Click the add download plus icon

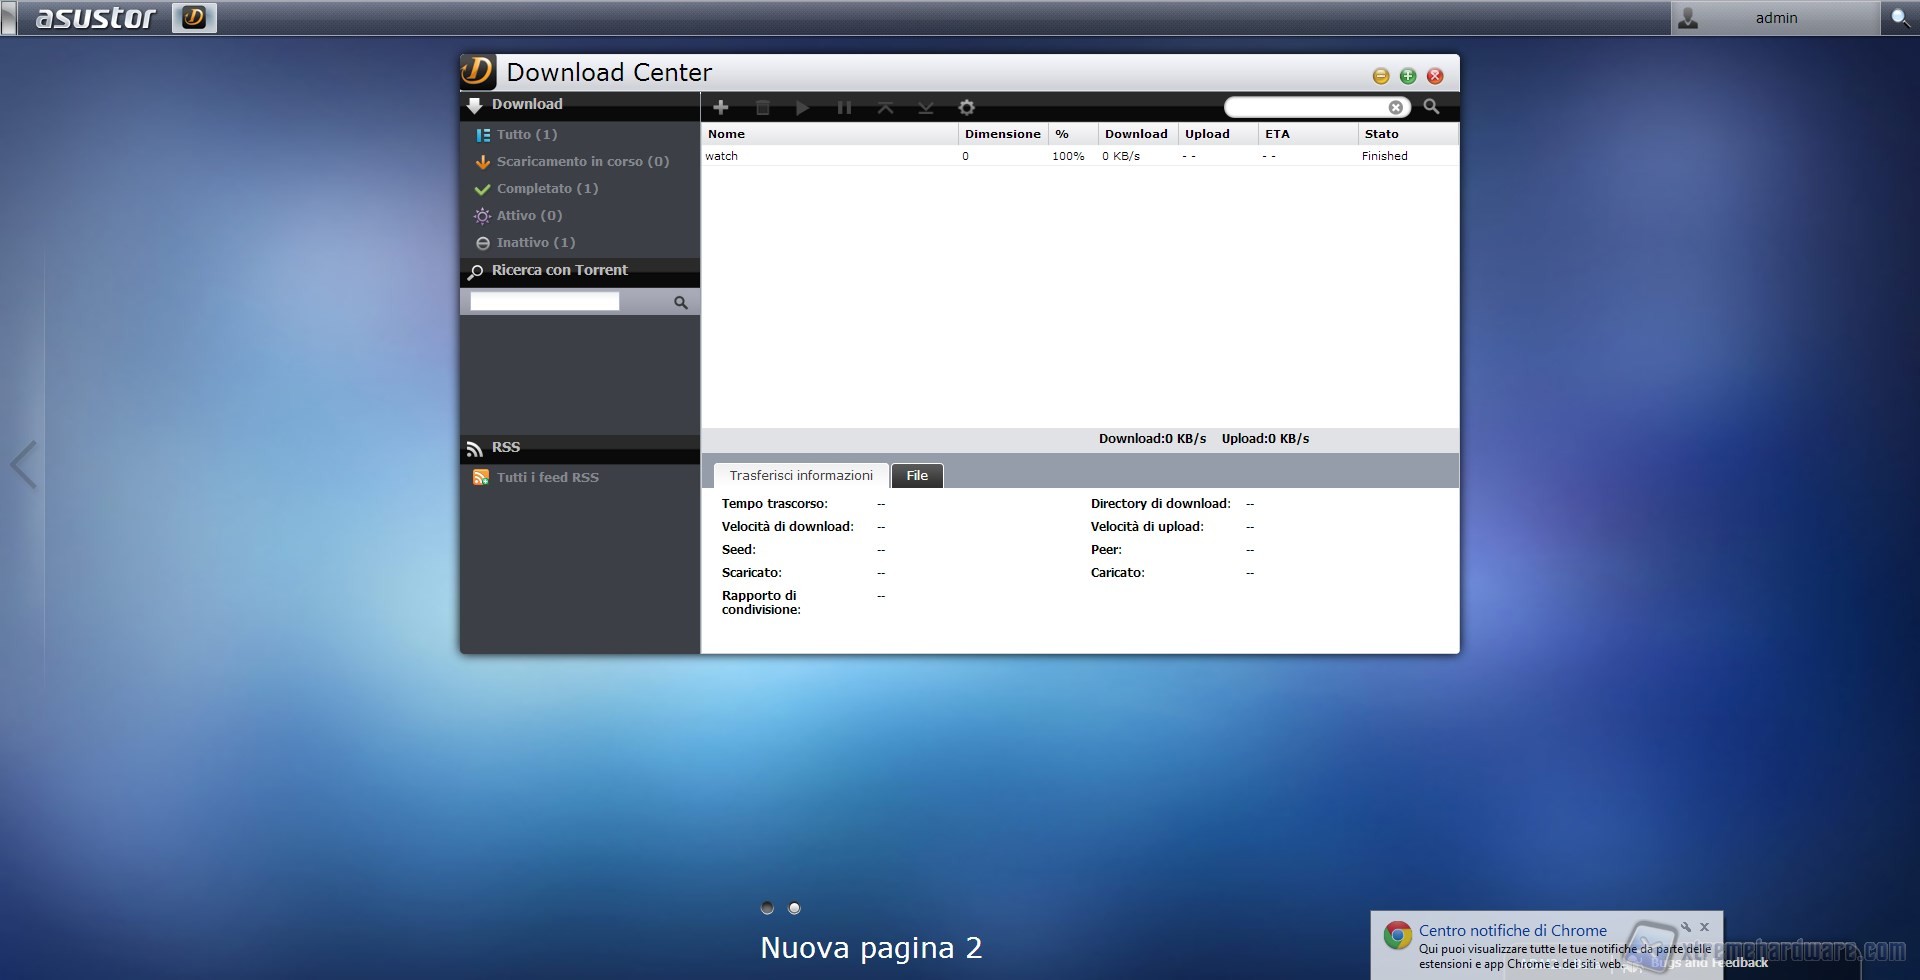[721, 107]
